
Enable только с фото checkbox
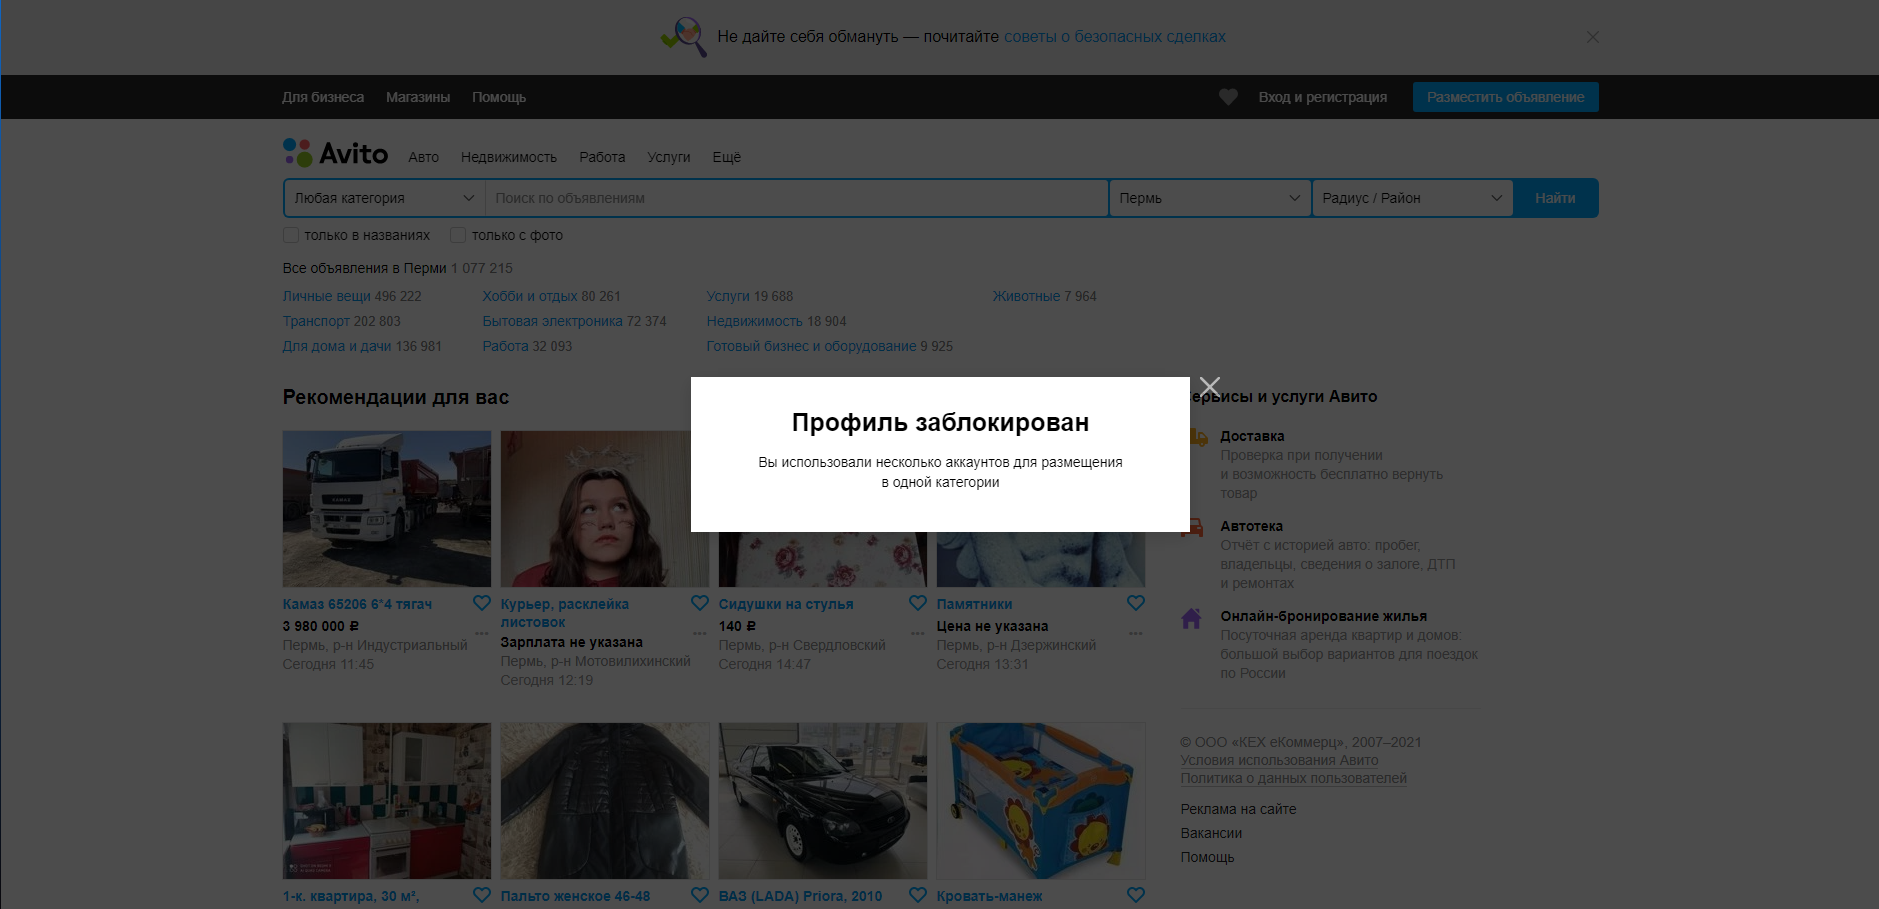coord(458,235)
